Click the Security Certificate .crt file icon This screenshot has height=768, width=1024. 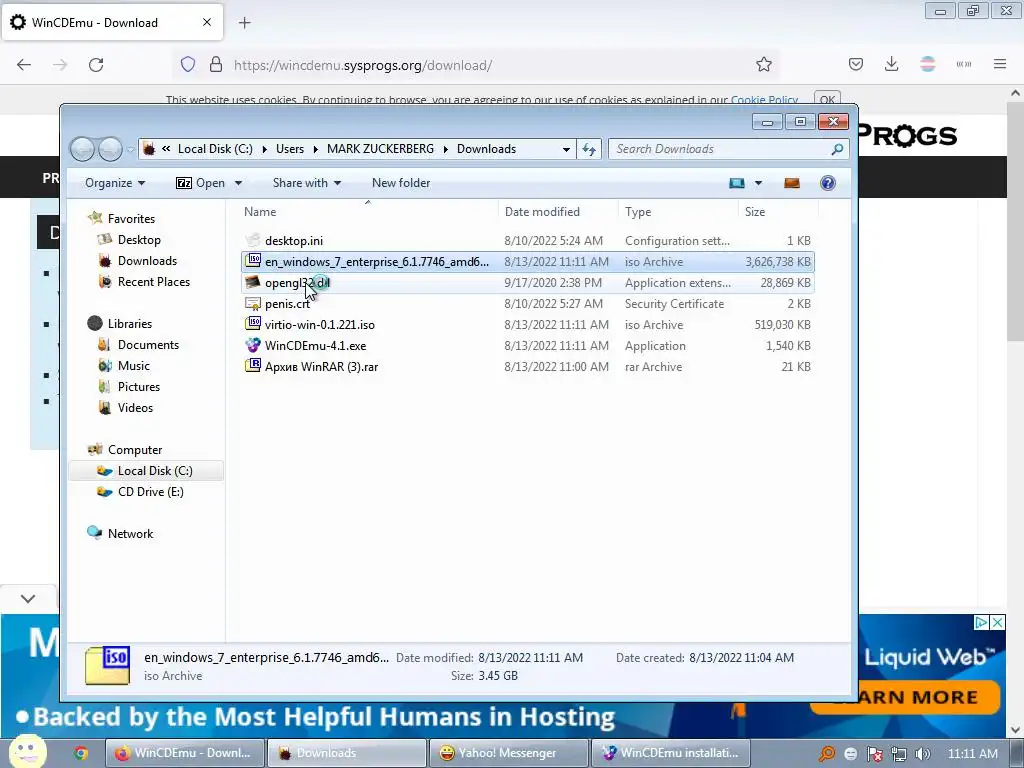[x=253, y=304]
